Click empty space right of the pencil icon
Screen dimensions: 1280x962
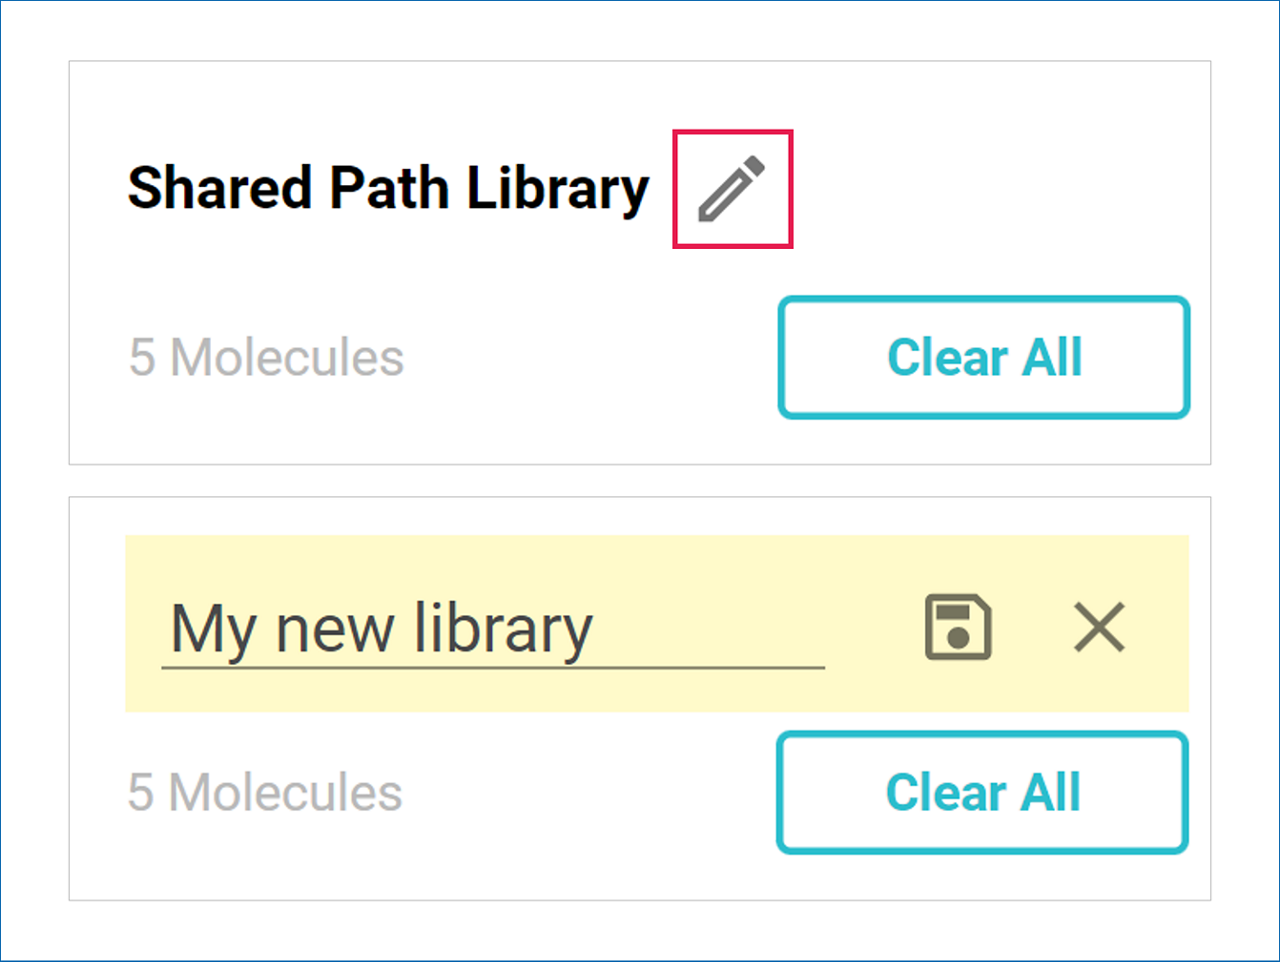[x=980, y=188]
